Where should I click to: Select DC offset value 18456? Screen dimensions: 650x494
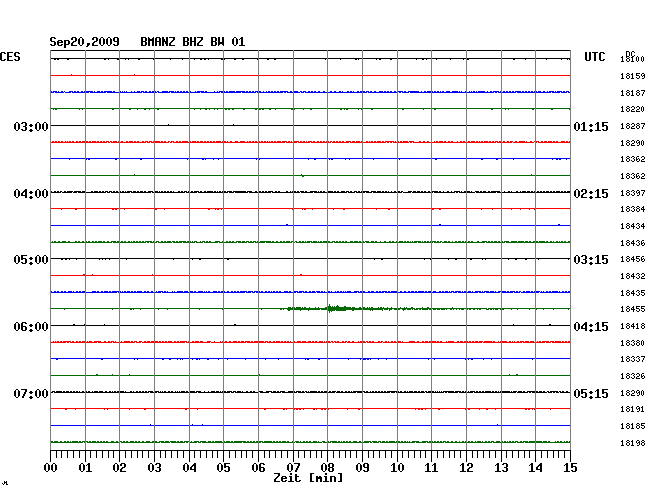[633, 259]
